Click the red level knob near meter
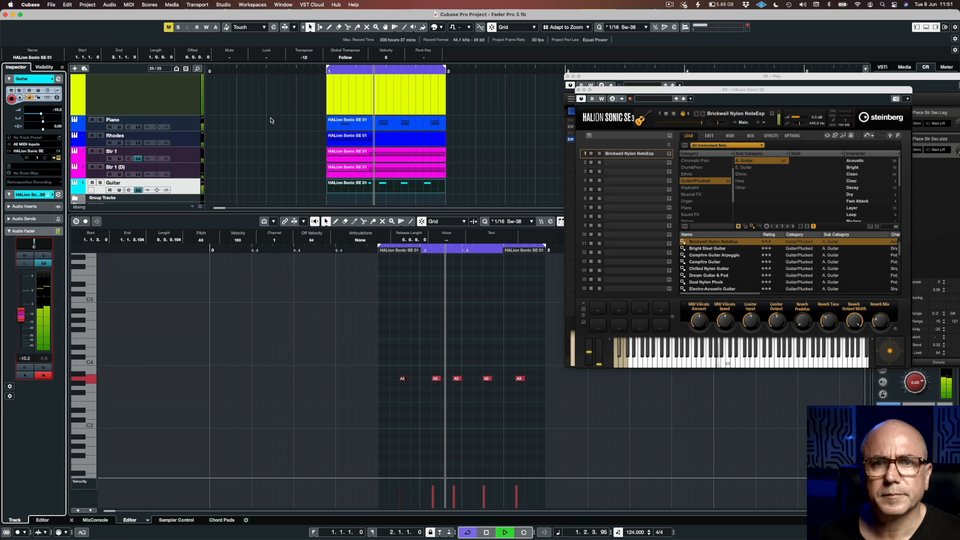 (x=915, y=382)
